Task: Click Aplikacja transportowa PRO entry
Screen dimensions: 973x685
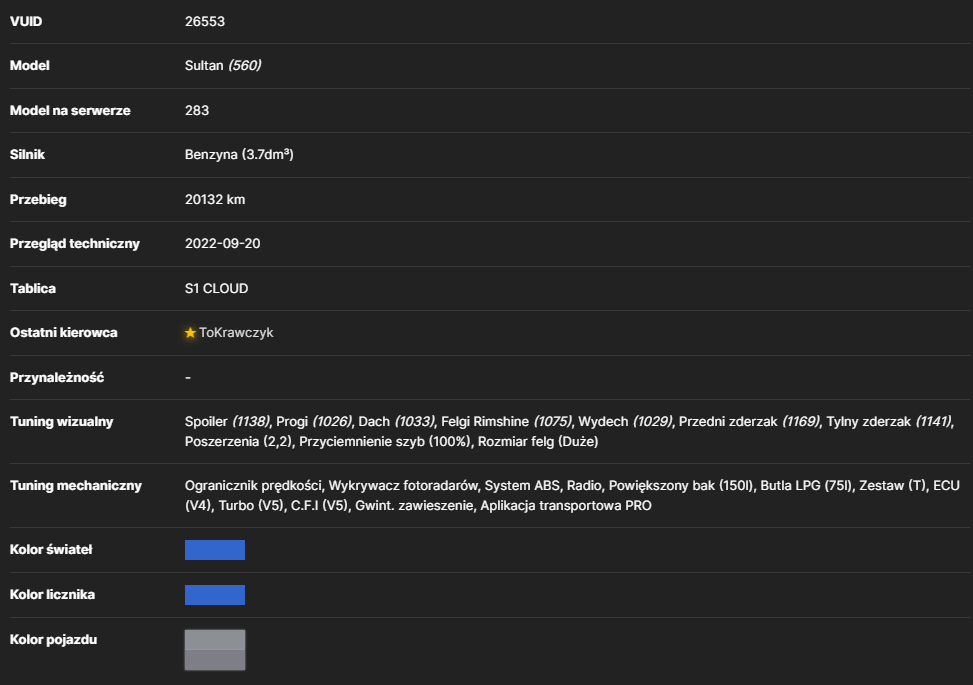Action: coord(566,505)
